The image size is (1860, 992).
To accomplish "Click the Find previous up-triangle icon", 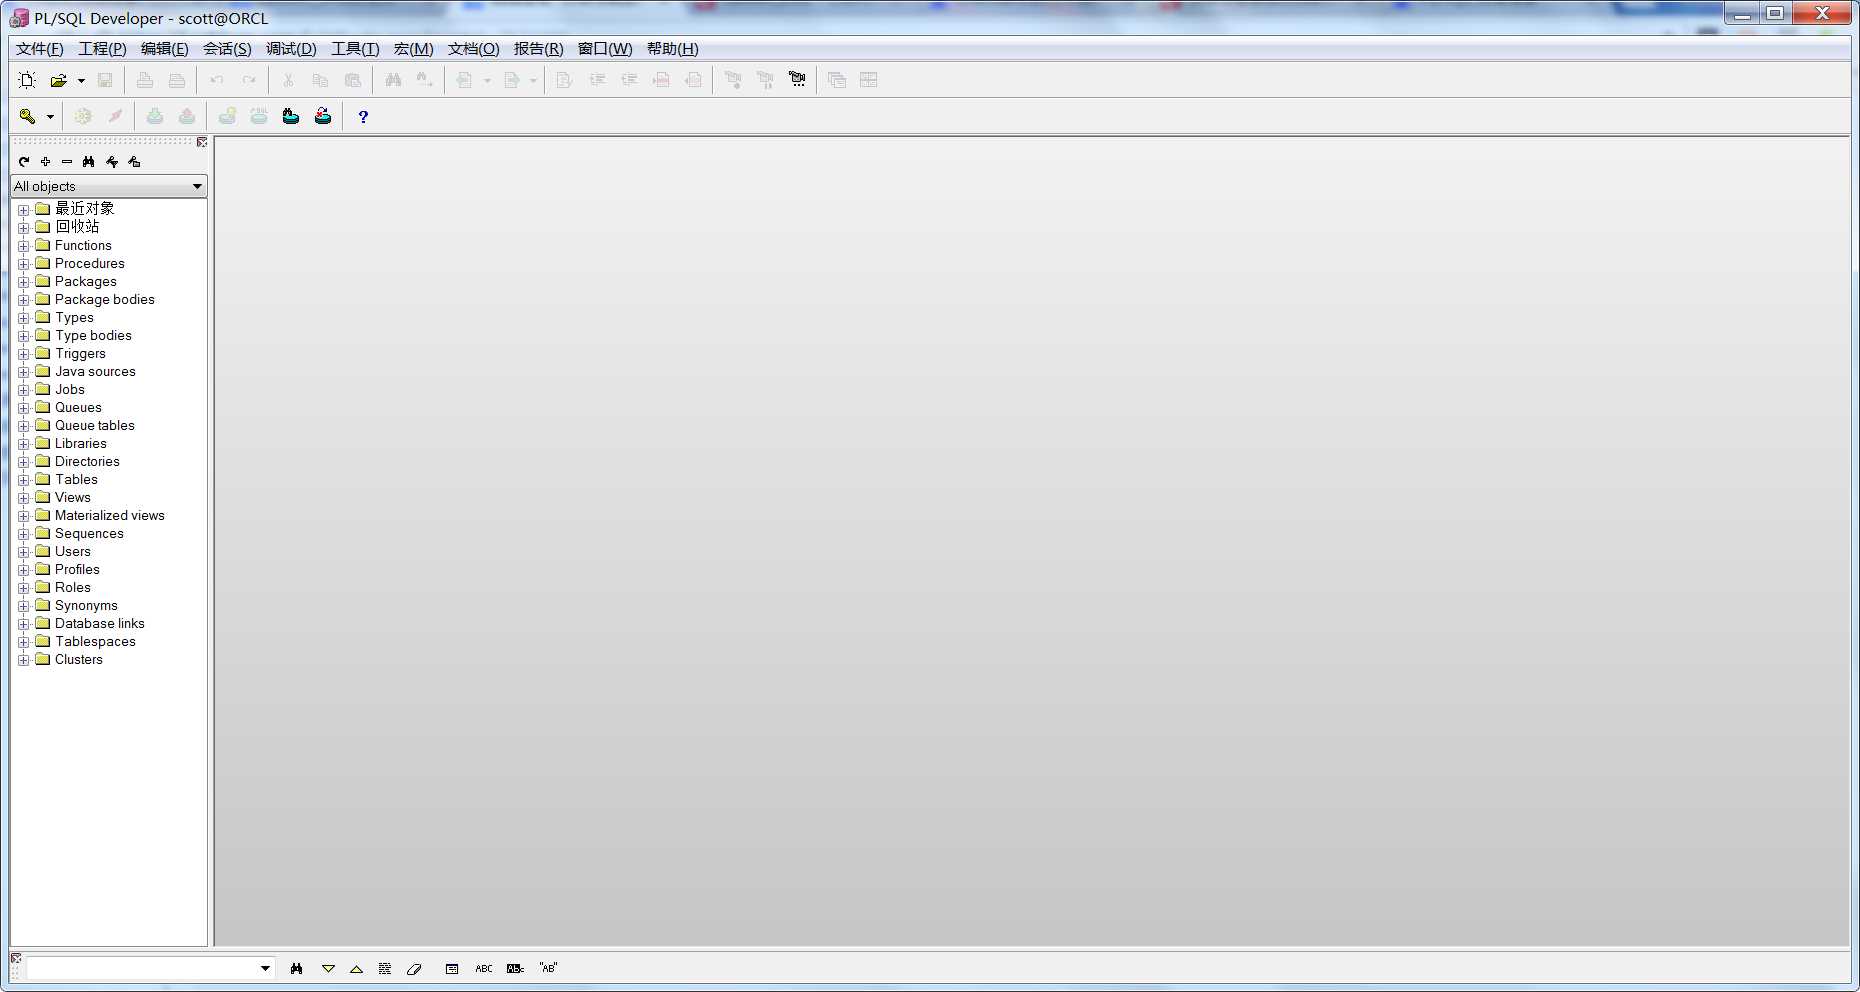I will (356, 968).
